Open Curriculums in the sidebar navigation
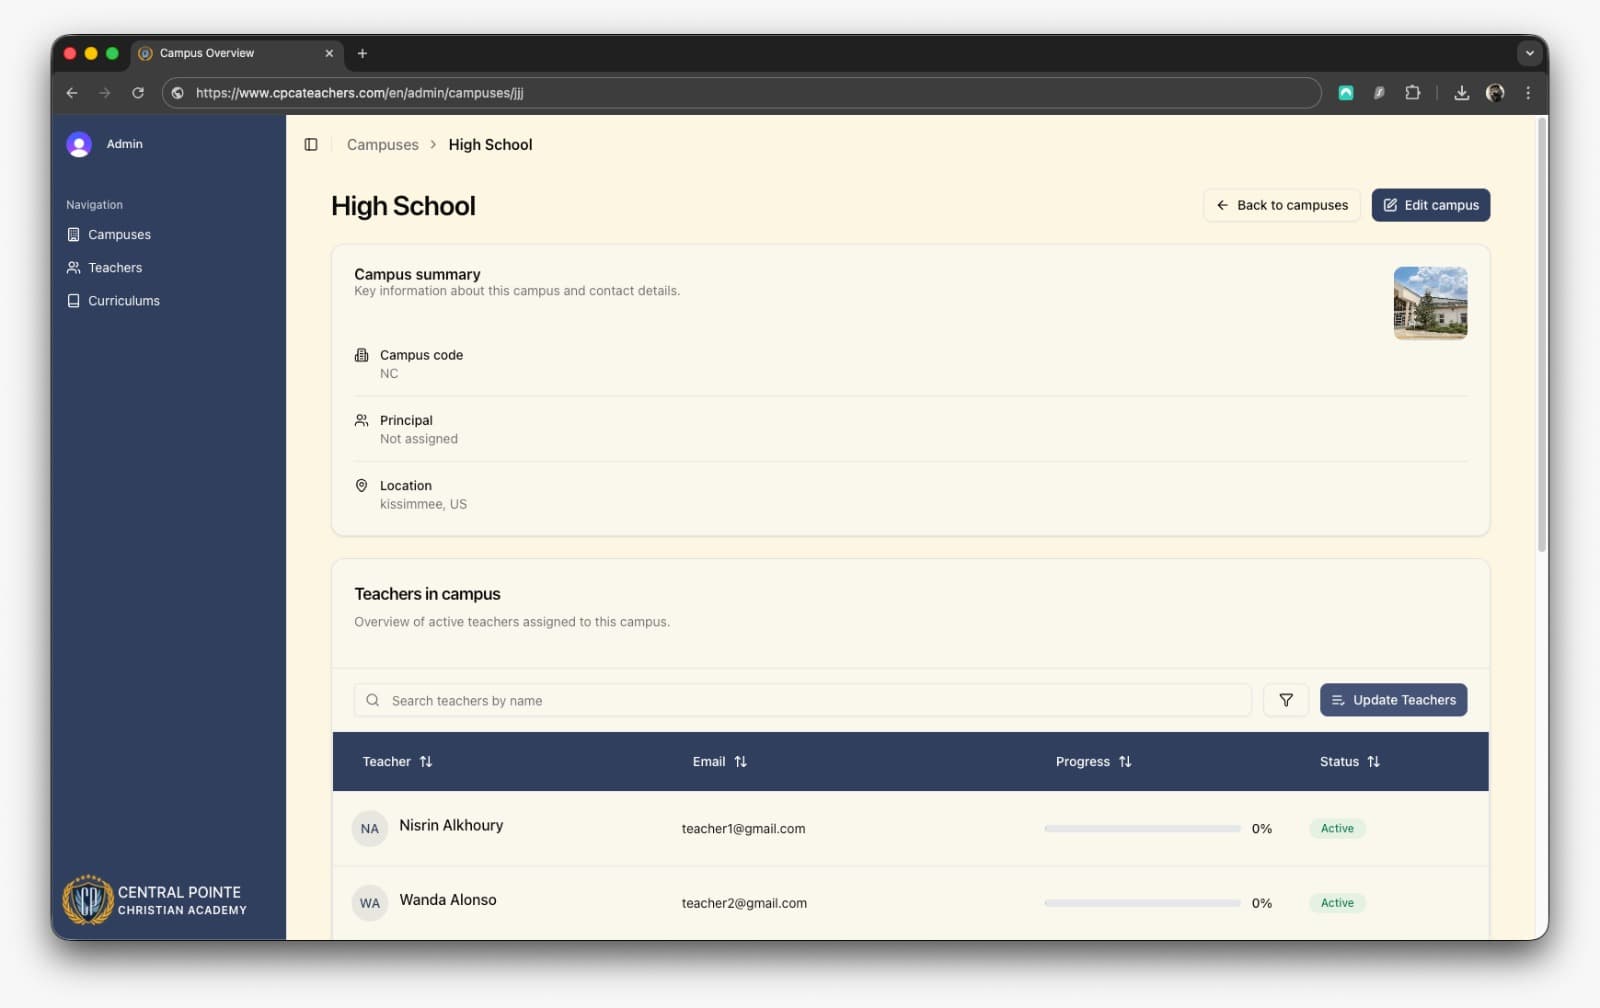This screenshot has width=1600, height=1008. coord(123,300)
